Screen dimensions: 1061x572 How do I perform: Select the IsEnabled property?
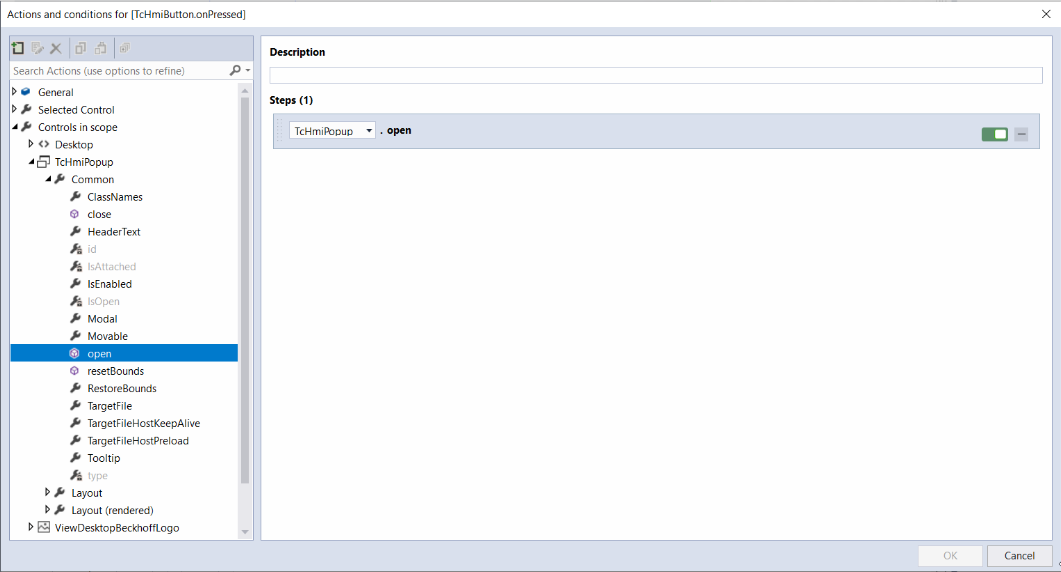[109, 284]
